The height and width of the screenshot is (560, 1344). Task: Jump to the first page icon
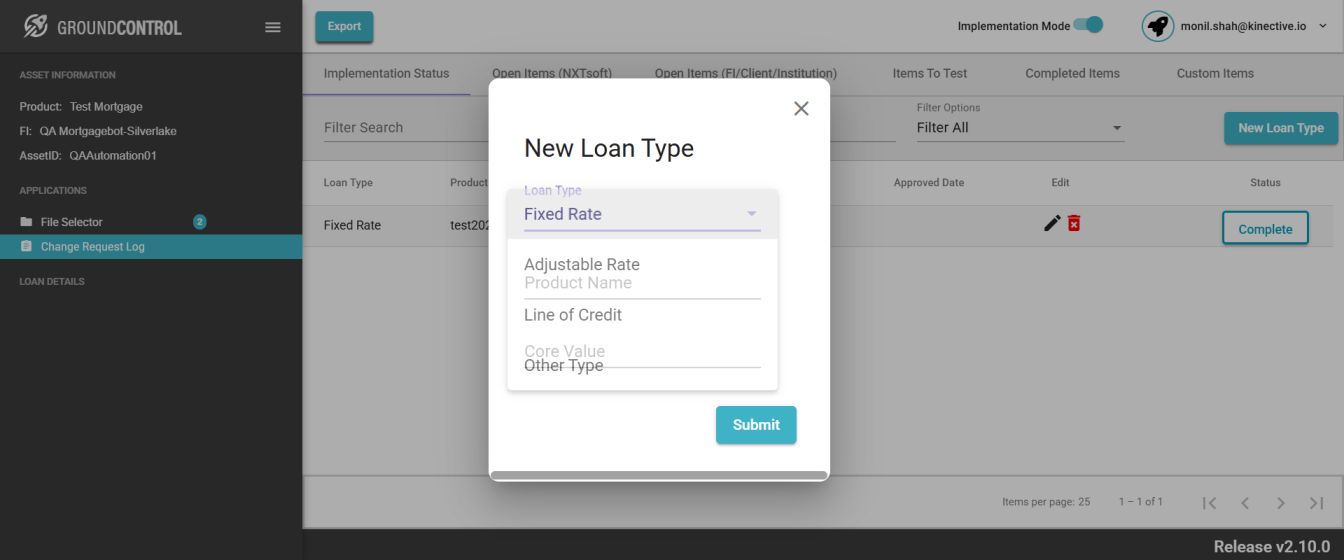click(x=1209, y=503)
